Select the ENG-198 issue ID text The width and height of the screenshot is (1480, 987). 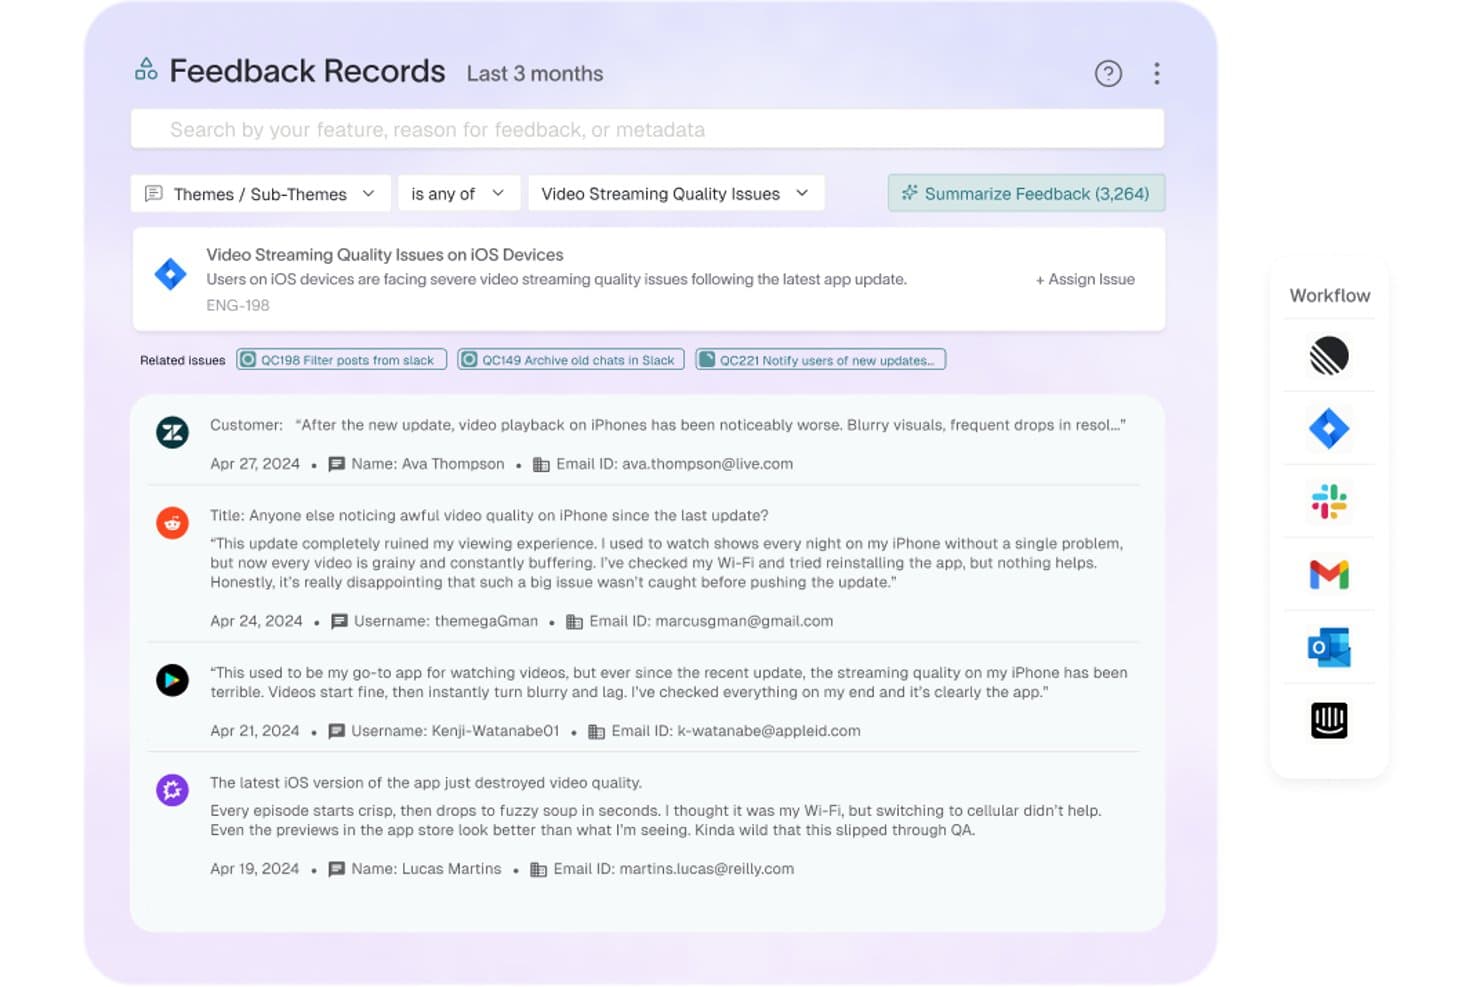tap(238, 306)
